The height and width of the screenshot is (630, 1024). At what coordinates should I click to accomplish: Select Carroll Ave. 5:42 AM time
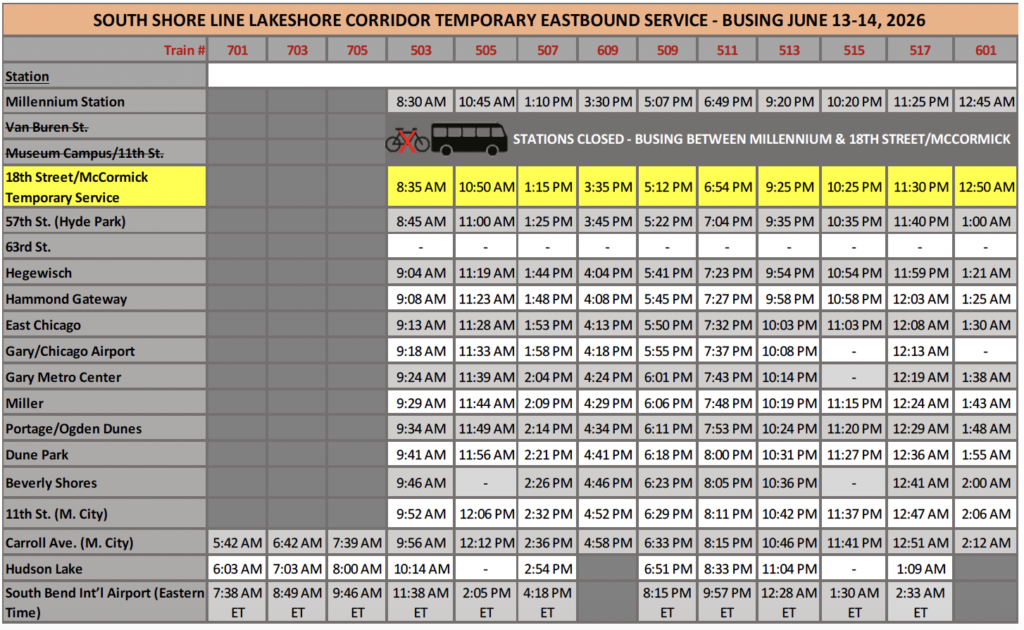[x=237, y=543]
